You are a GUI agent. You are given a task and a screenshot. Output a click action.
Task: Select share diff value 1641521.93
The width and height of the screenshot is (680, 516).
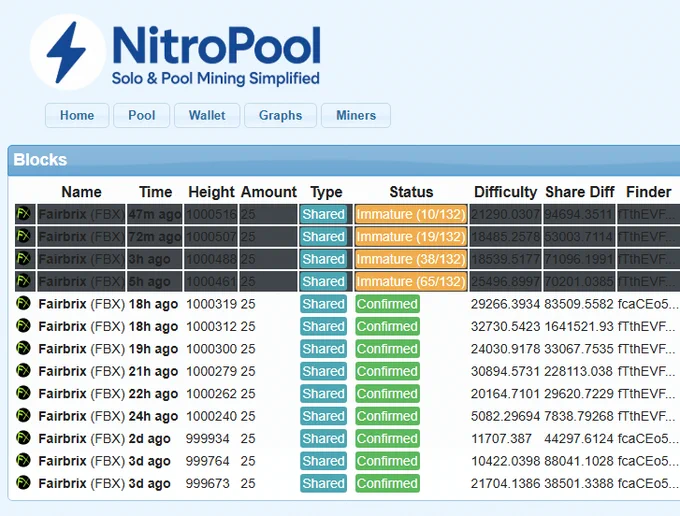coord(579,327)
